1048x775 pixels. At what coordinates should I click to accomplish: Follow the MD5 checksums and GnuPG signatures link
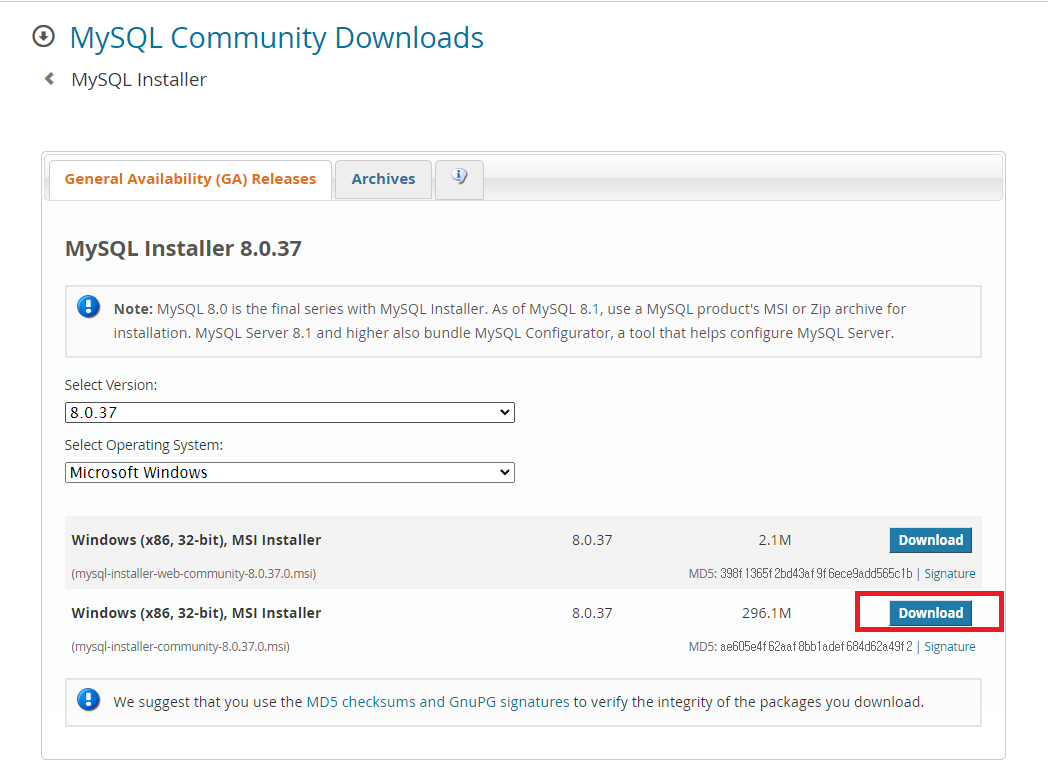click(x=438, y=702)
